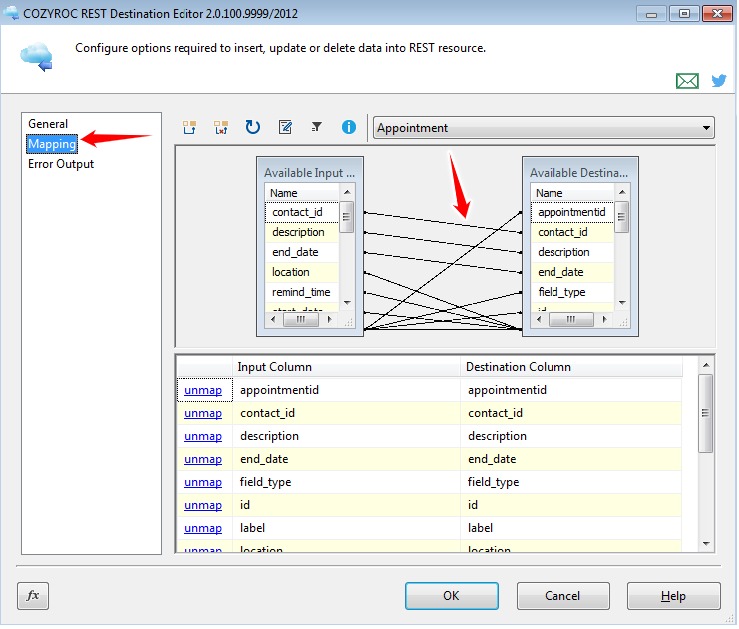Unmap the field_type column row
This screenshot has width=739, height=629.
(203, 482)
